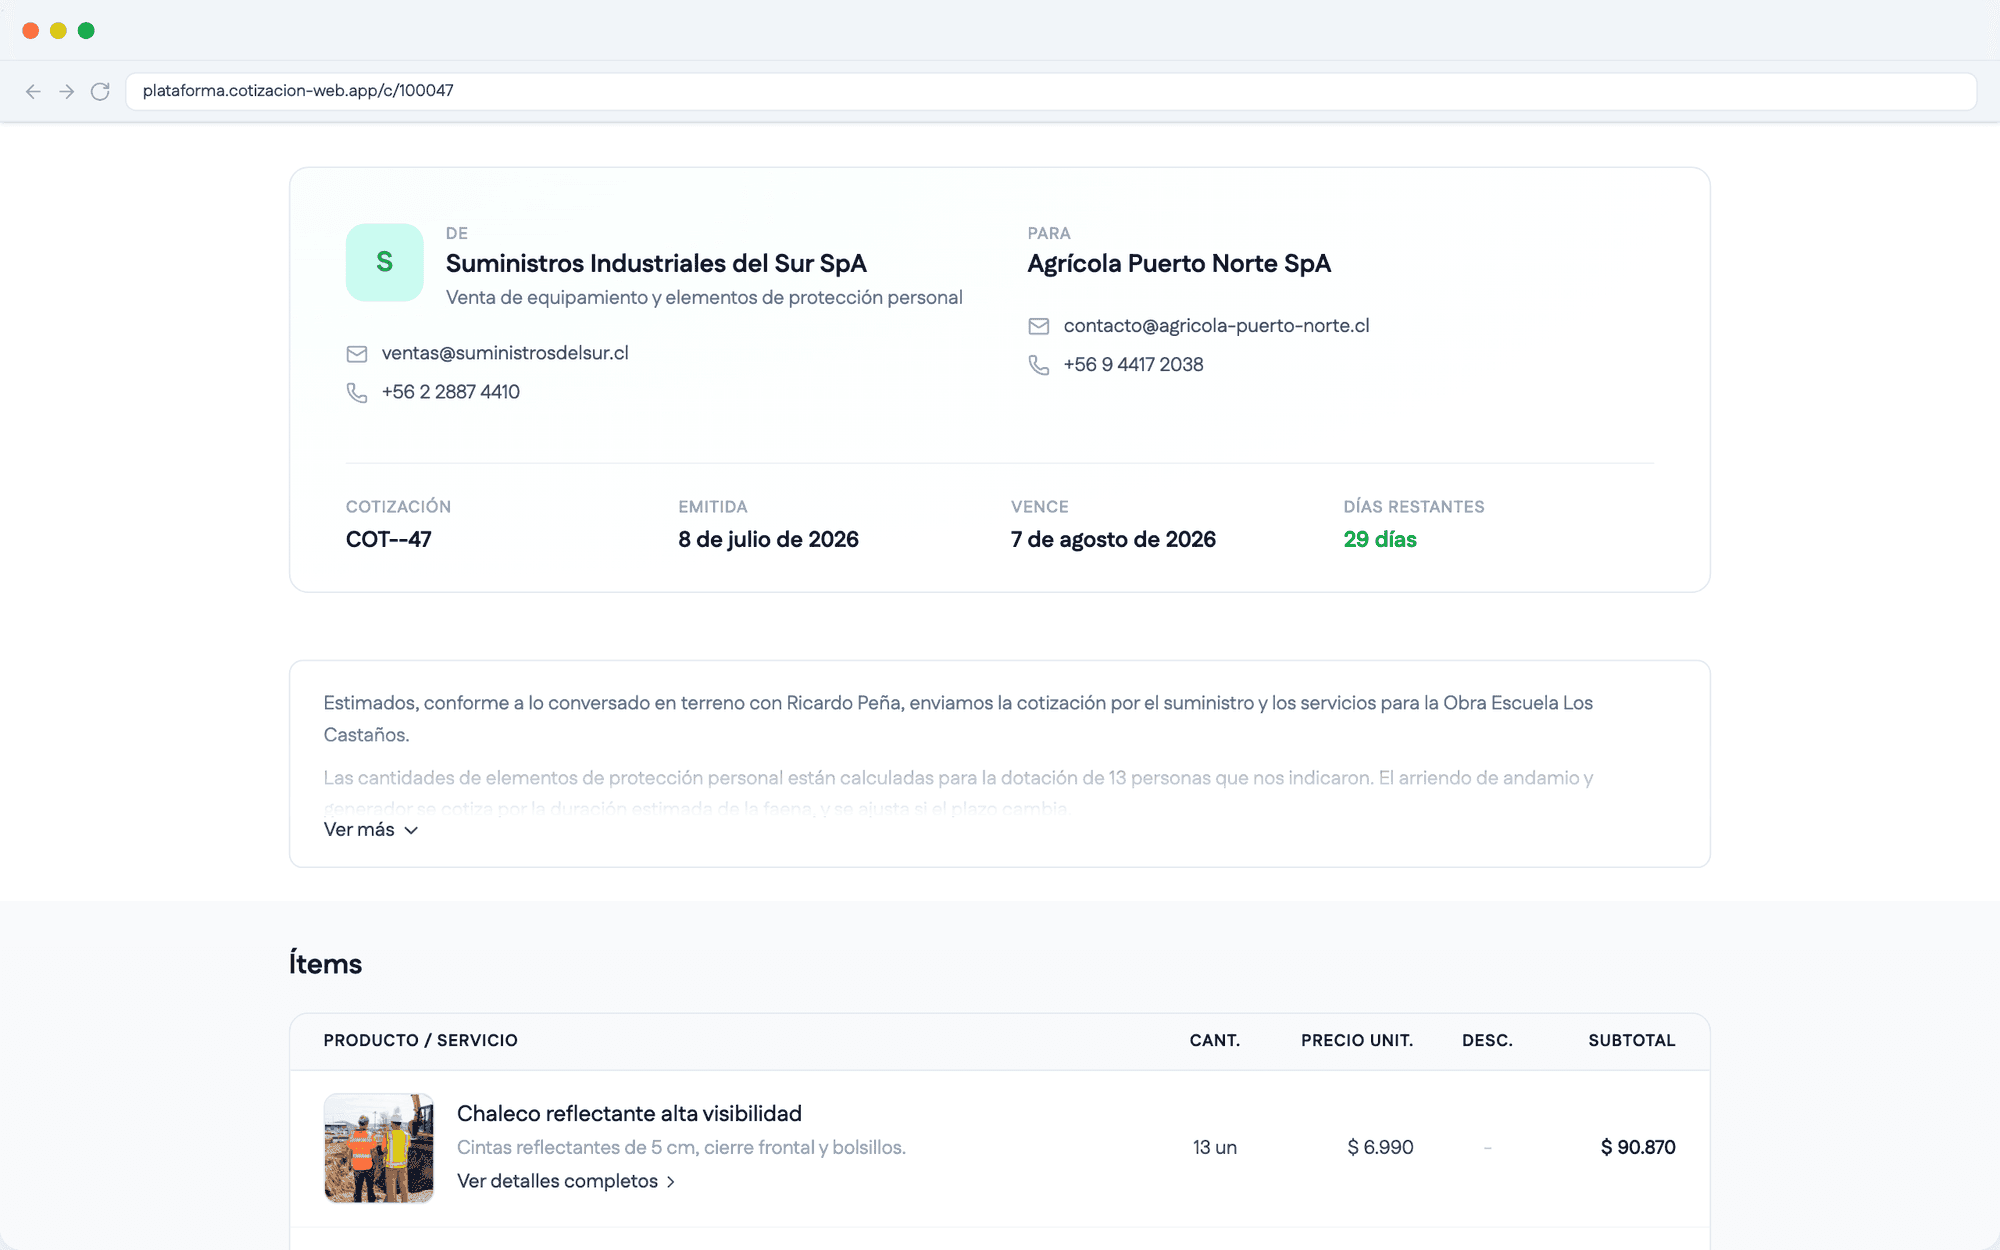Click the contacto@agricola-puerto-norte.cl email address
The image size is (2000, 1250).
tap(1216, 326)
